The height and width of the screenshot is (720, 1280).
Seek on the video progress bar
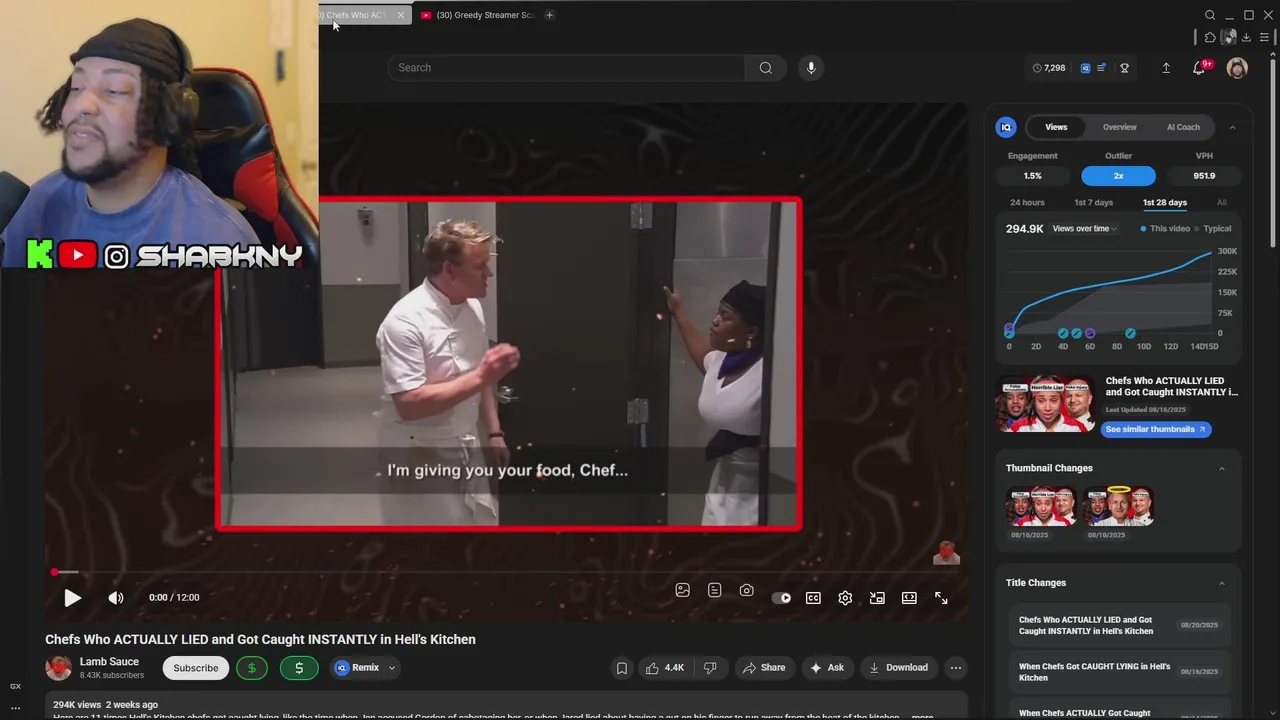pos(507,572)
